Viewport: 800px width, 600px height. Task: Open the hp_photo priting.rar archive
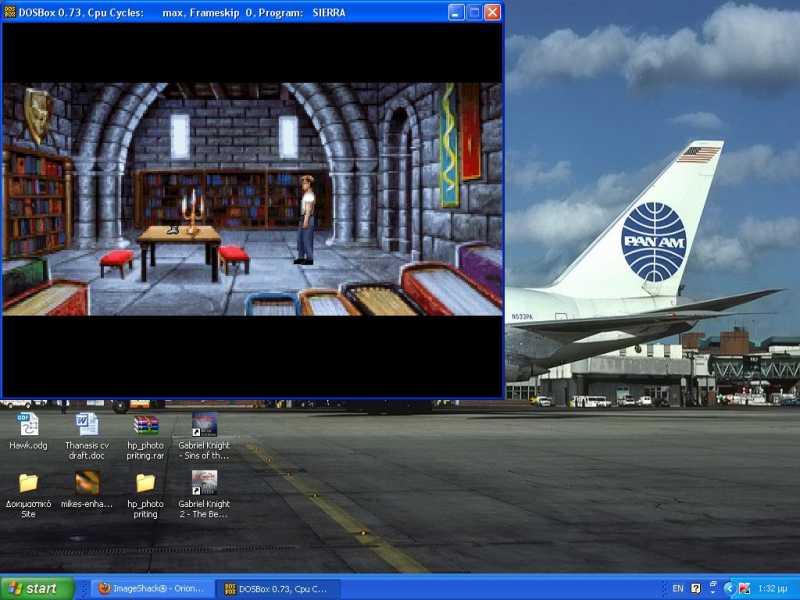point(146,425)
